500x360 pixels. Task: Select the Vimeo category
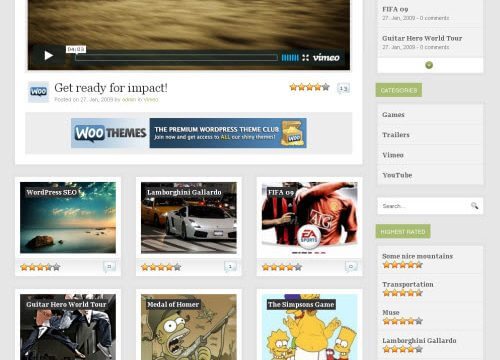coord(393,155)
